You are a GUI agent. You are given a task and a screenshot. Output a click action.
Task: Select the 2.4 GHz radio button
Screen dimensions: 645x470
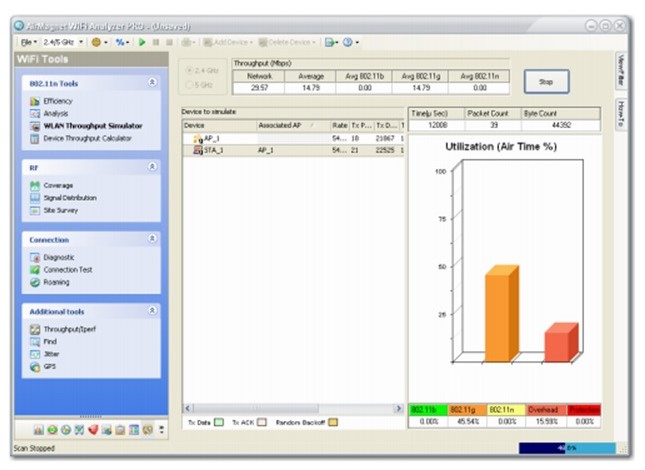[x=191, y=71]
